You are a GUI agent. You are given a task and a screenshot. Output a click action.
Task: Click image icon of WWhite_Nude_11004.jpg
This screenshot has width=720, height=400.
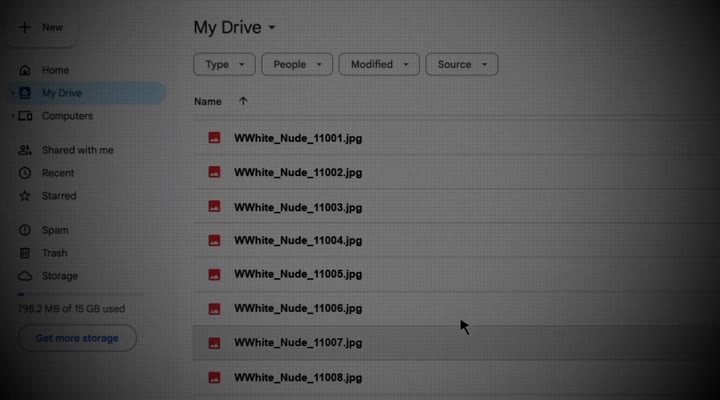tap(214, 240)
